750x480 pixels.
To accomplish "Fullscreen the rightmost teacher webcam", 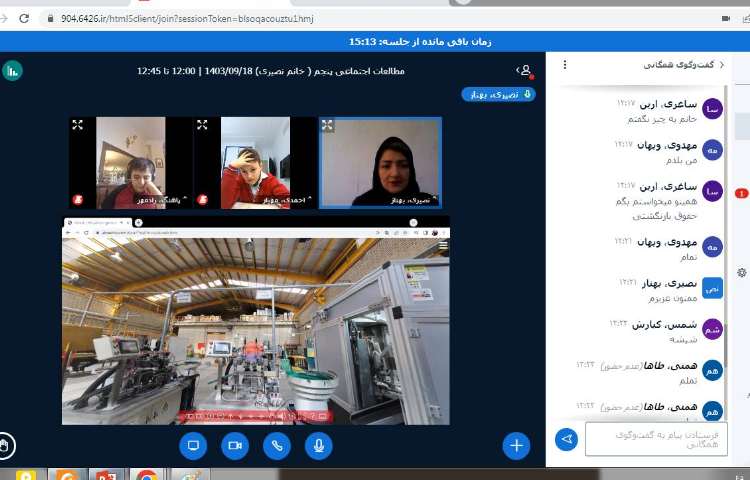I will [x=327, y=125].
